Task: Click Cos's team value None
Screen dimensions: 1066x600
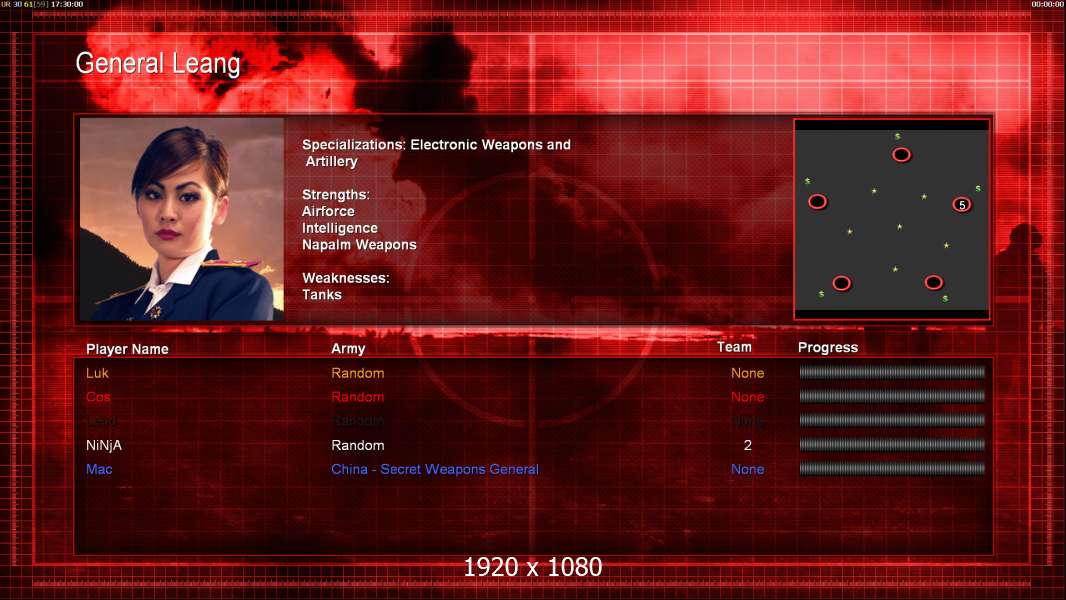Action: pos(747,397)
